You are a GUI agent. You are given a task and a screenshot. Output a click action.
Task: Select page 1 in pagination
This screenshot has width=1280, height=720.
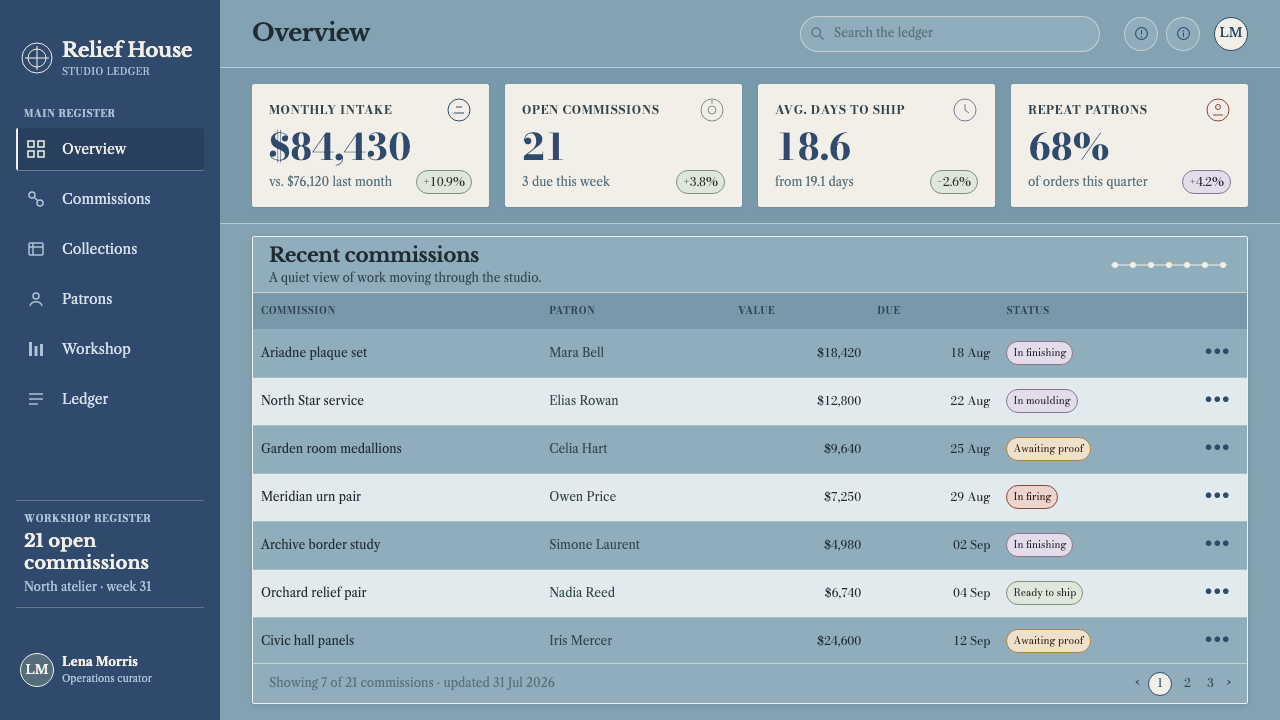pyautogui.click(x=1159, y=684)
